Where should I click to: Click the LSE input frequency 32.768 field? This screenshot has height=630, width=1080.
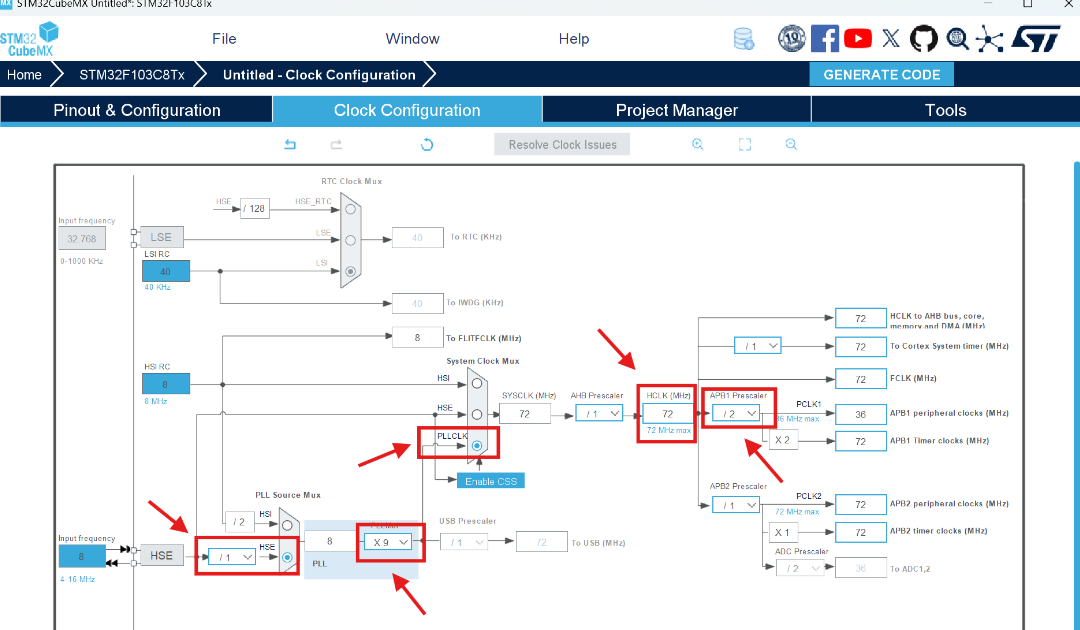82,238
